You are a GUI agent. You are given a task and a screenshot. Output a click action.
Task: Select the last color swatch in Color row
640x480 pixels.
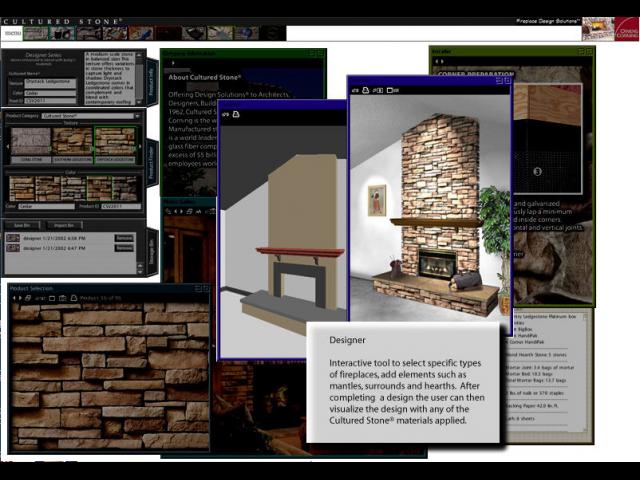[x=125, y=189]
